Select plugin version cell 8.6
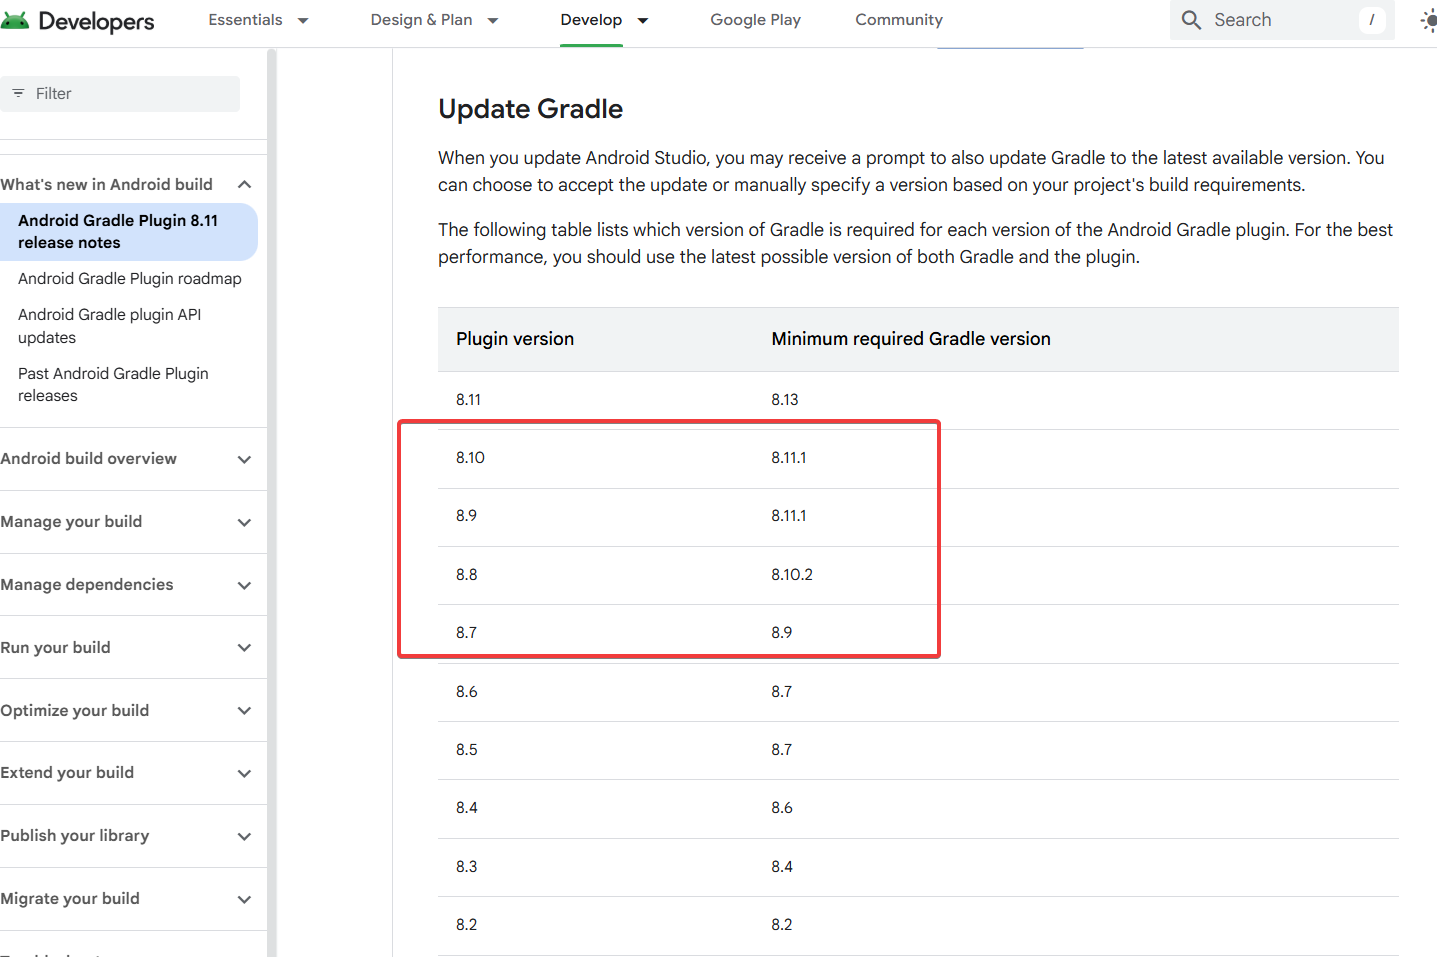 (x=466, y=692)
